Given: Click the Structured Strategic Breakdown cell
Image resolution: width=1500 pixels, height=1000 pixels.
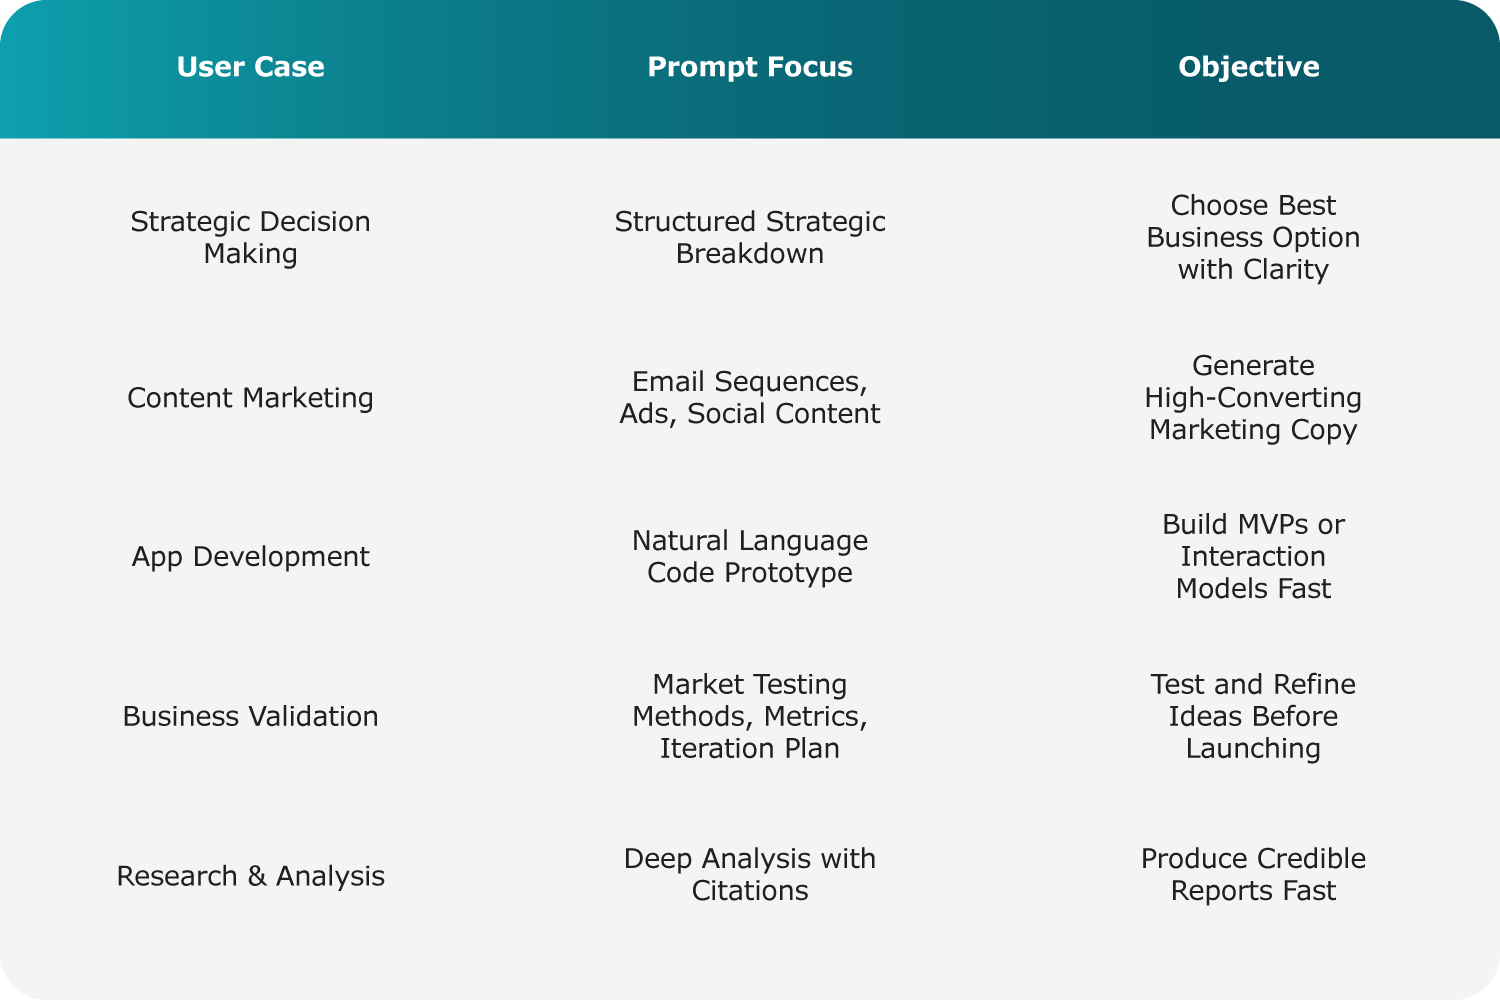Looking at the screenshot, I should [x=750, y=237].
